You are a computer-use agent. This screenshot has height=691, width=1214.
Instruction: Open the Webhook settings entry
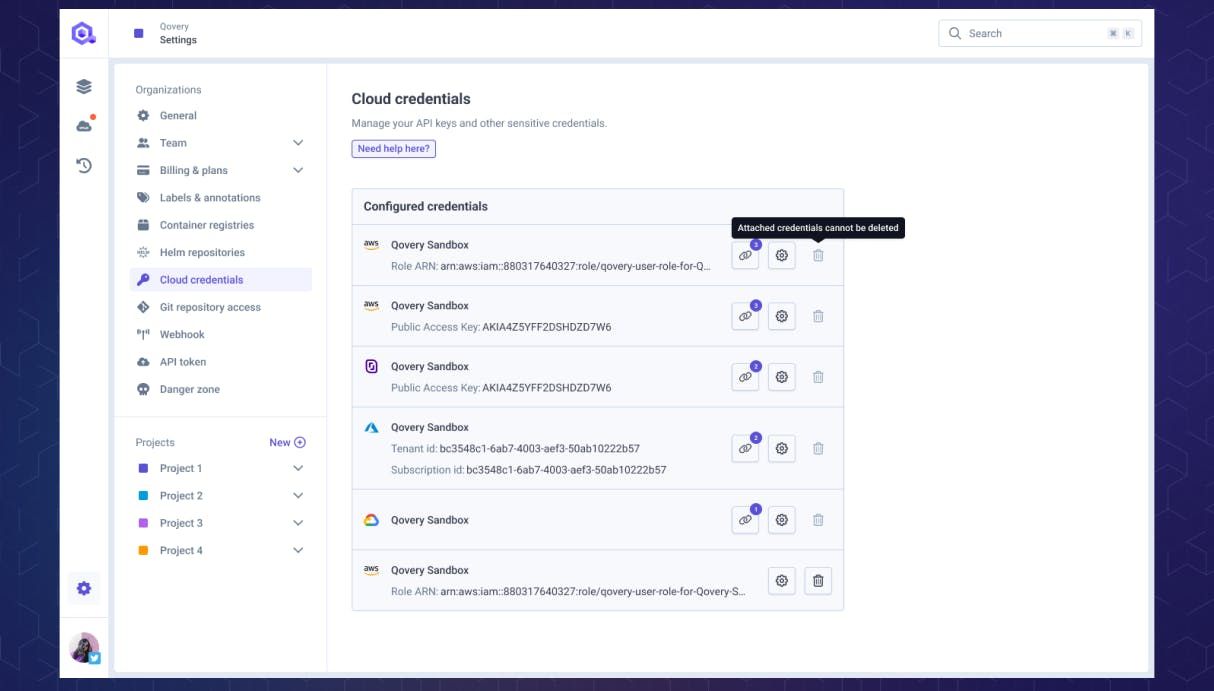coord(181,334)
